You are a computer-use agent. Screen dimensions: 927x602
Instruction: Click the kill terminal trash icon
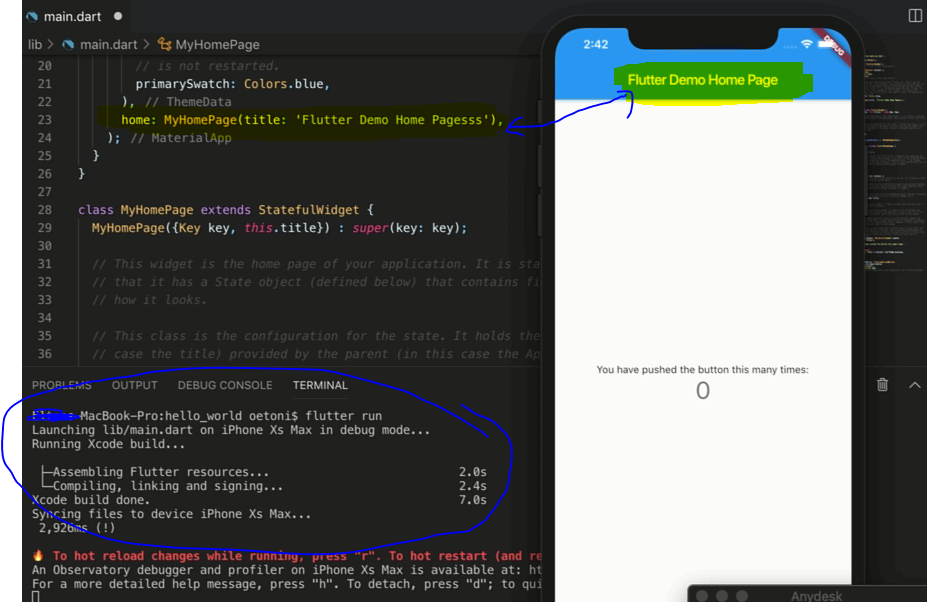882,385
